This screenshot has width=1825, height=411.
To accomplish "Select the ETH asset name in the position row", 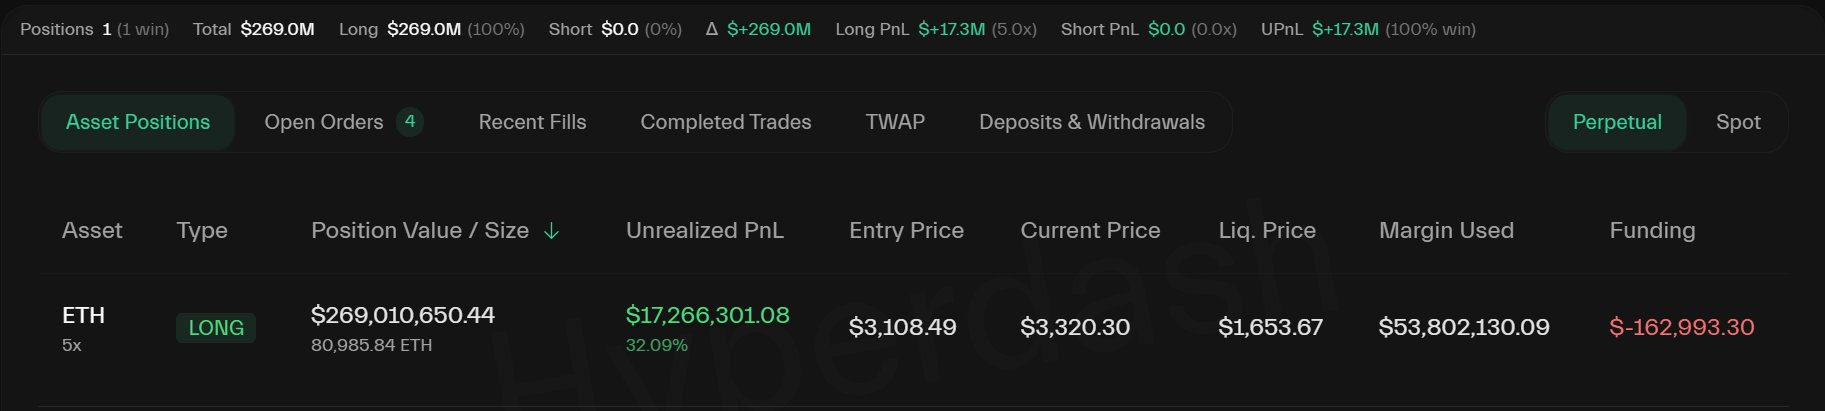I will (83, 315).
